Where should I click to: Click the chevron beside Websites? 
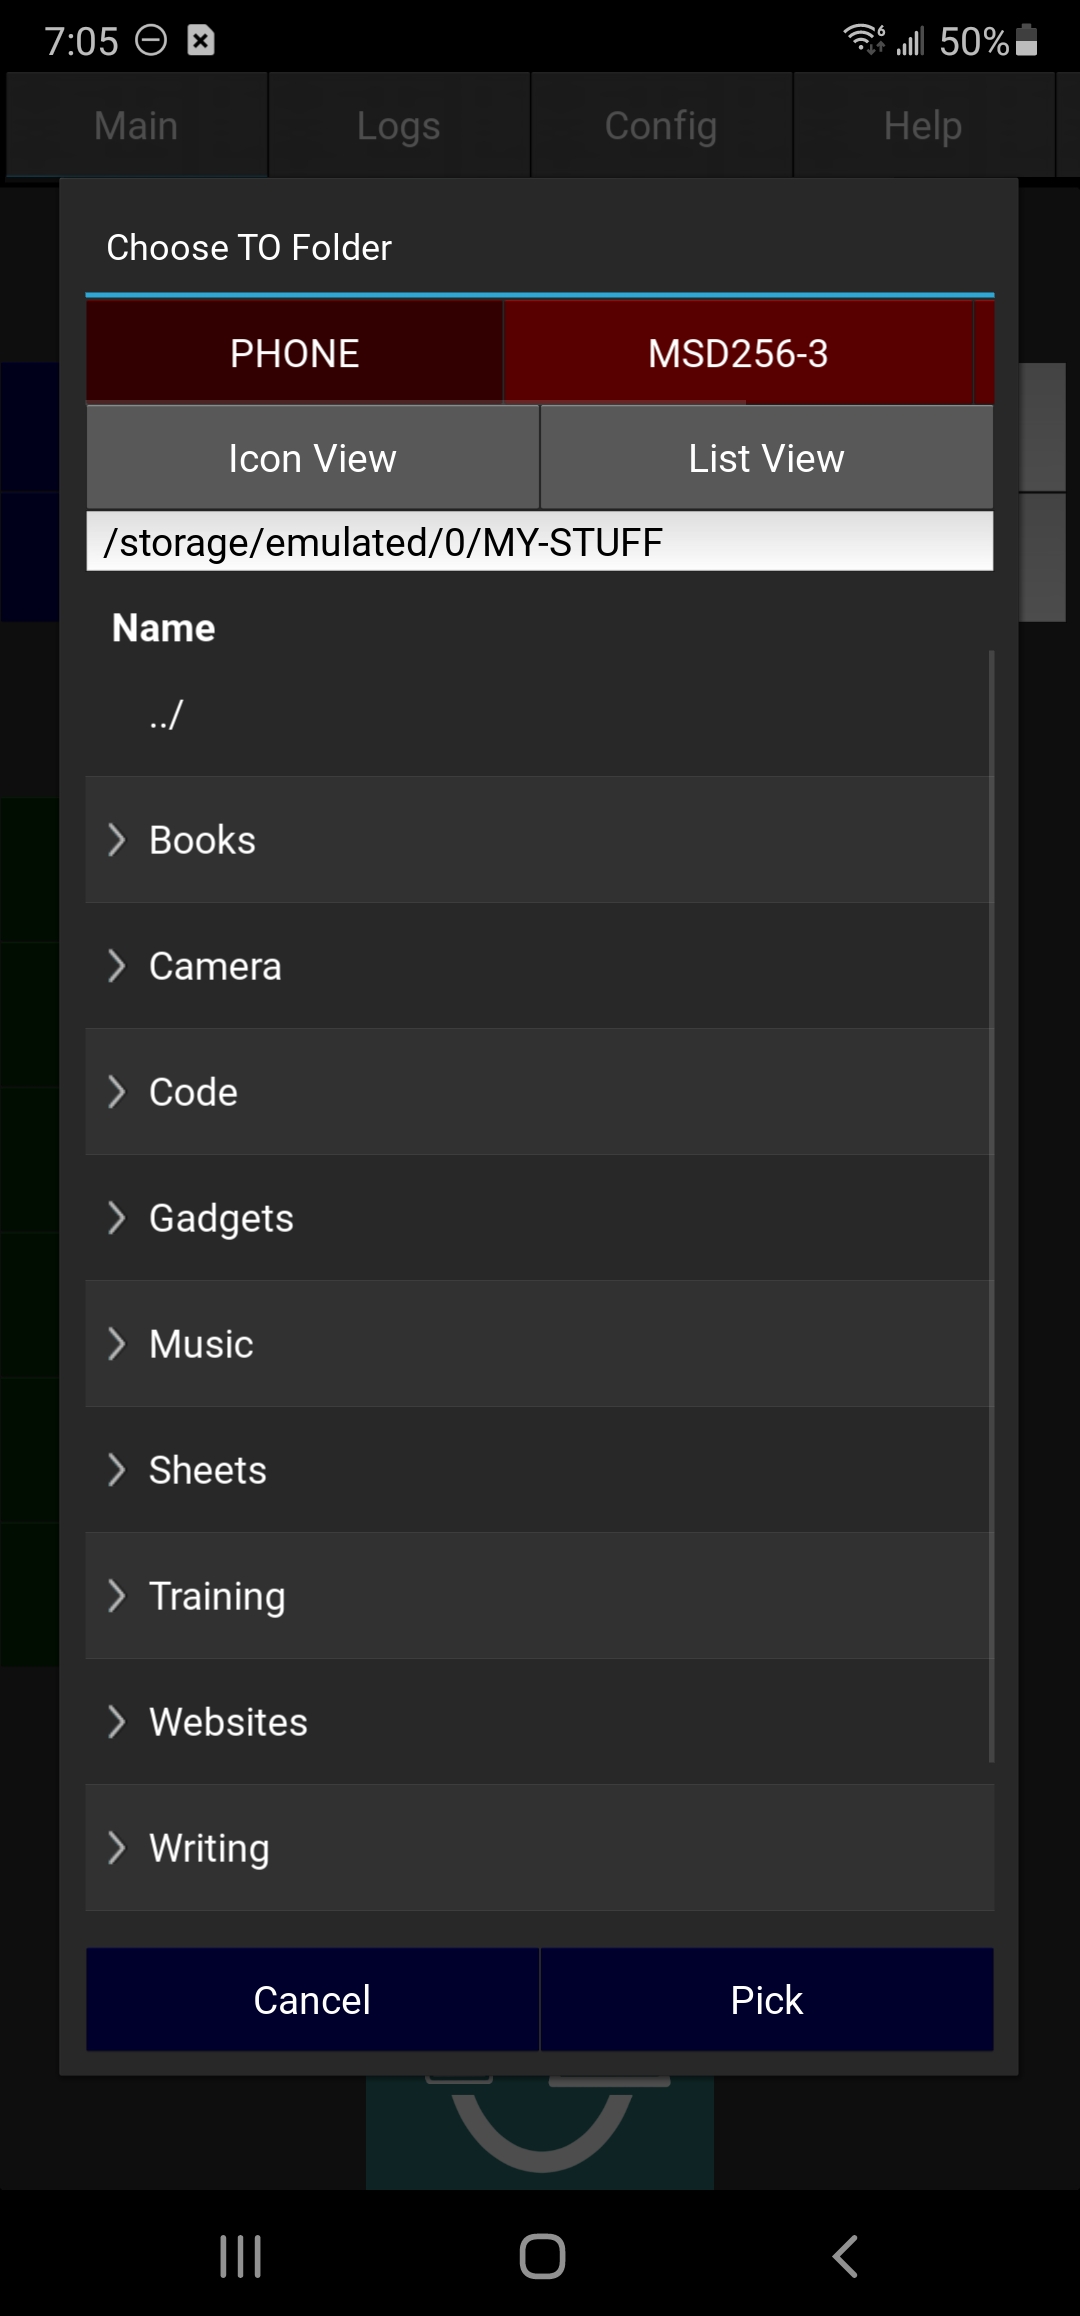pyautogui.click(x=117, y=1722)
